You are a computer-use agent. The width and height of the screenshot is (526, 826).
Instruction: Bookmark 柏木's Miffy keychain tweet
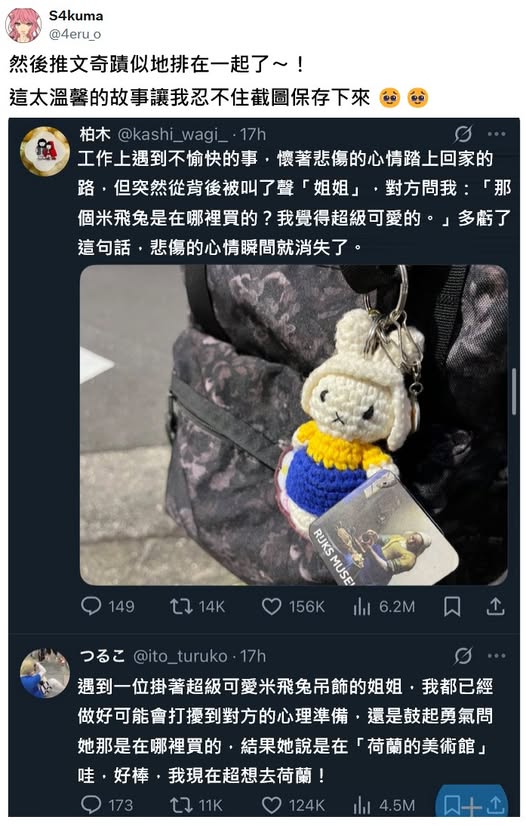point(452,607)
